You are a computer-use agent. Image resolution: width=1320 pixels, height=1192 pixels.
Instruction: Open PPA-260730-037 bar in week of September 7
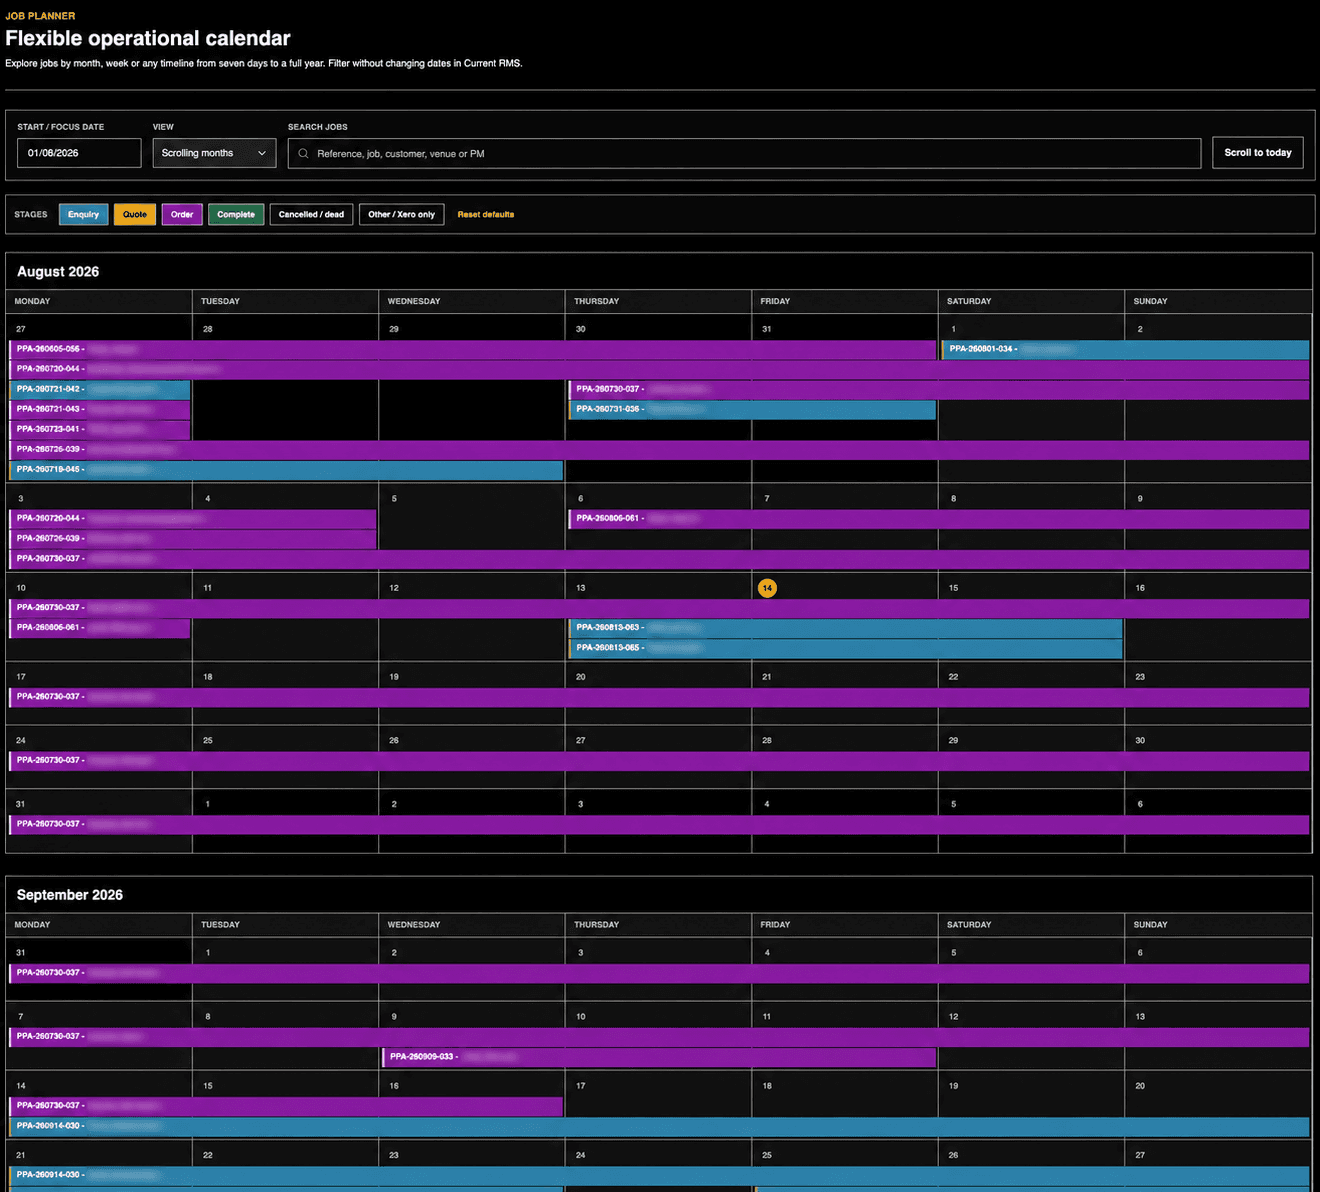coord(659,1036)
